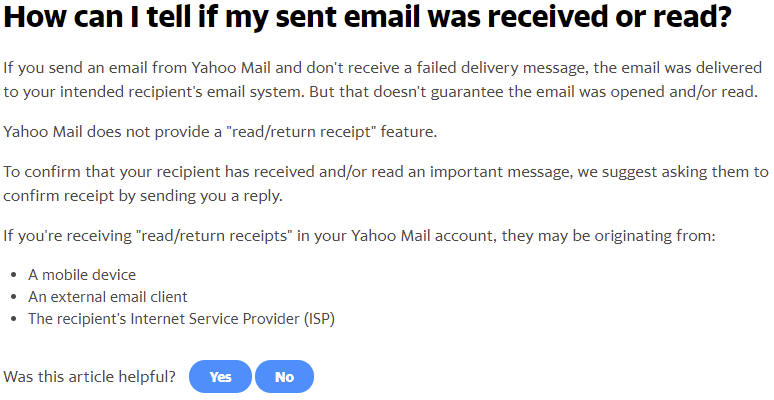Screen dimensions: 774x400
Task: Click the bullet before 'An external email client'
Action: click(14, 297)
